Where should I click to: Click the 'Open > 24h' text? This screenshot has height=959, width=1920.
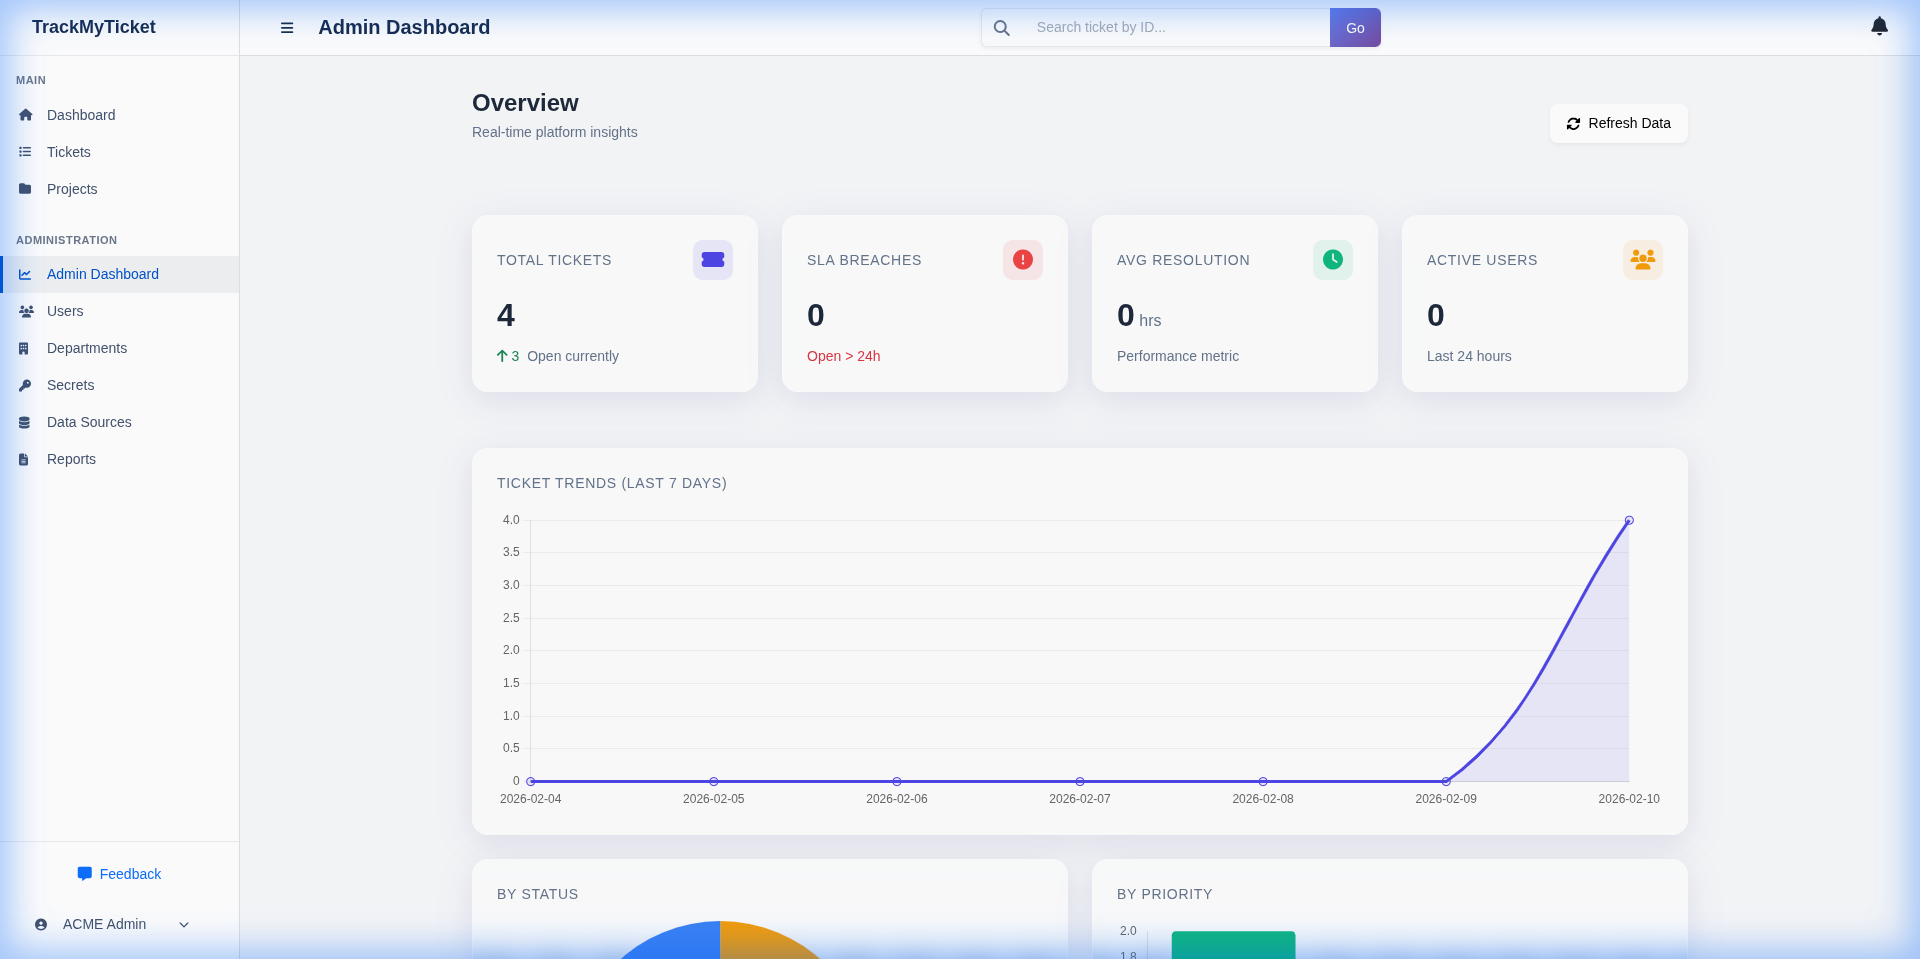click(x=843, y=356)
